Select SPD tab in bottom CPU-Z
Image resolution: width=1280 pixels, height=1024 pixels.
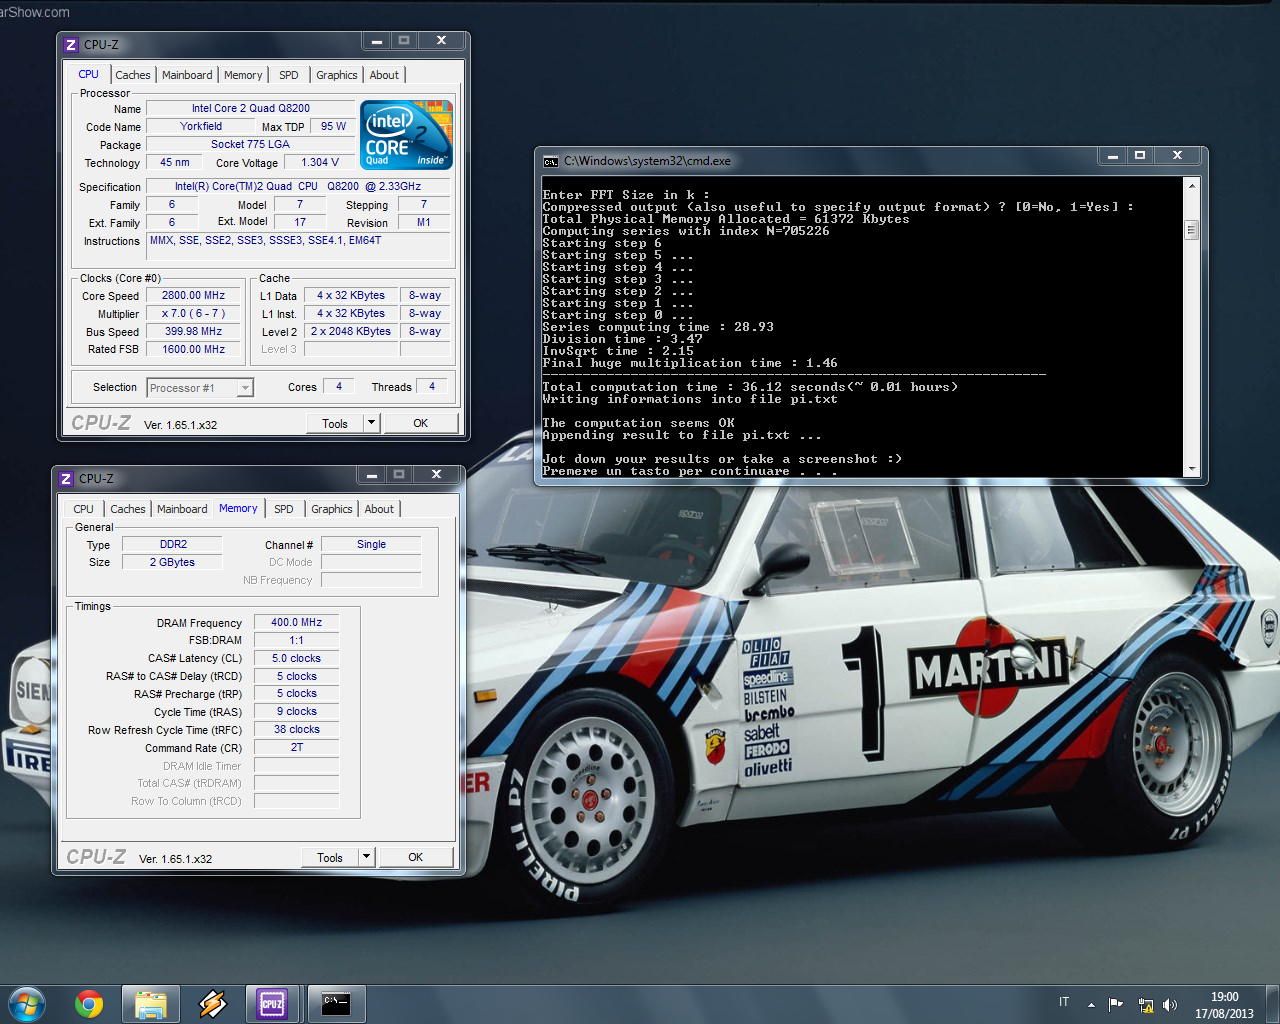coord(284,509)
